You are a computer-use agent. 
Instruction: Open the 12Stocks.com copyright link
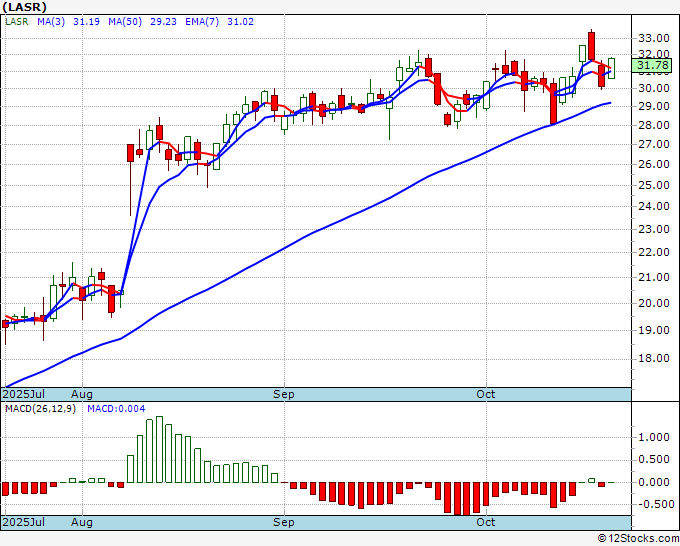(638, 539)
